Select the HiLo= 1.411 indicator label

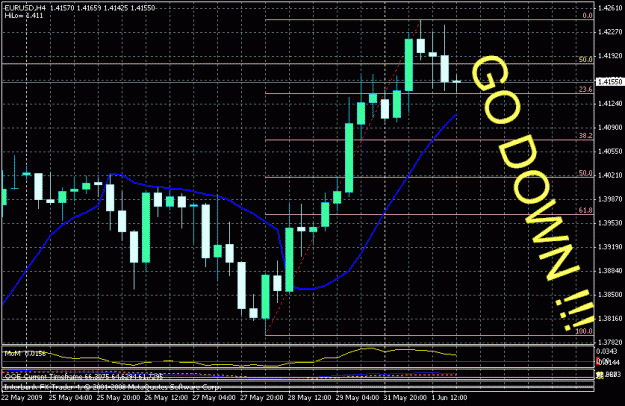point(24,16)
